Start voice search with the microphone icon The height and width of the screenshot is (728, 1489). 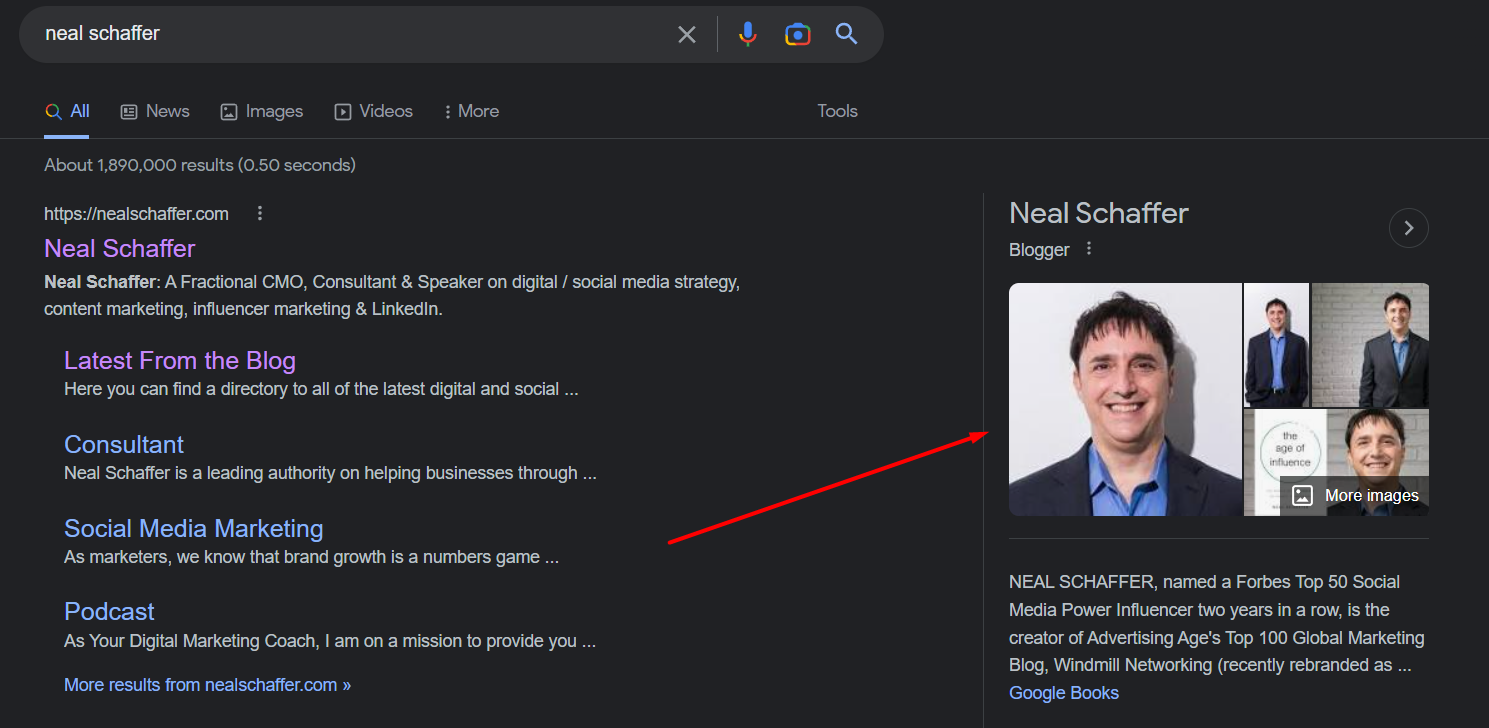click(x=747, y=34)
